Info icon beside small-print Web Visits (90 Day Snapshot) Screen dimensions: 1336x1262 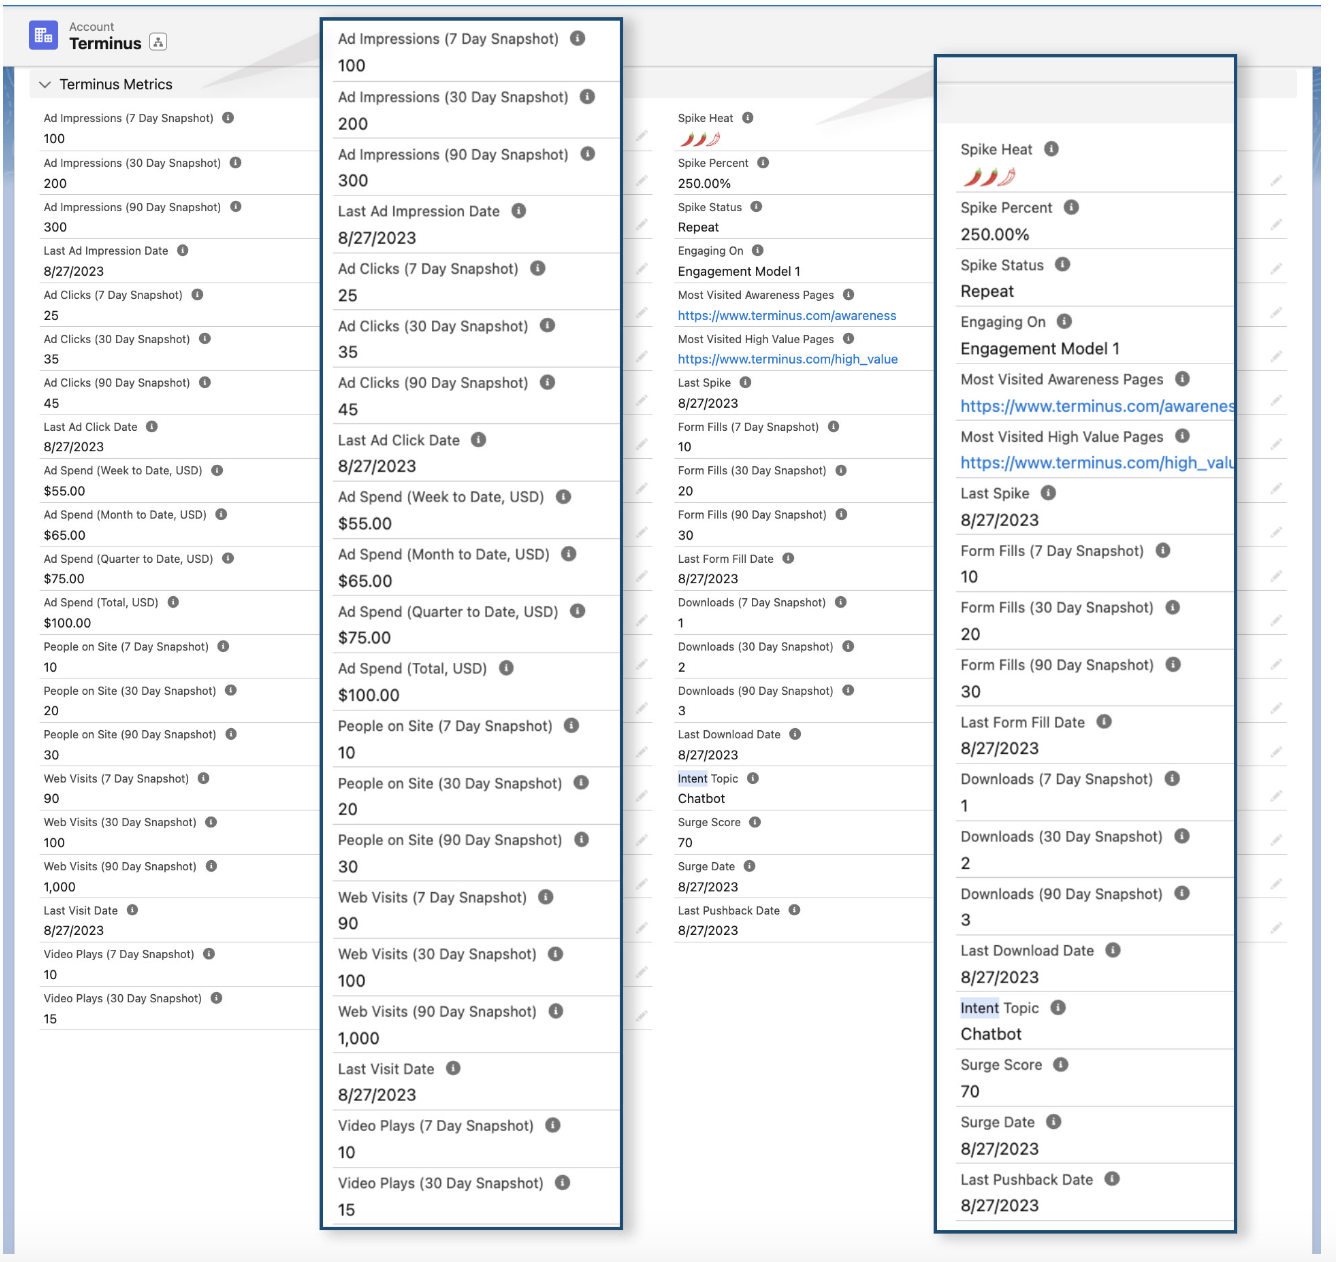pos(211,866)
